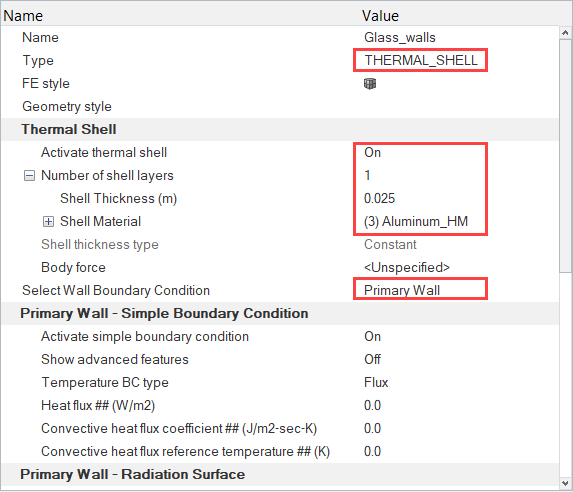Toggle Activate simple boundary condition value

(x=372, y=336)
